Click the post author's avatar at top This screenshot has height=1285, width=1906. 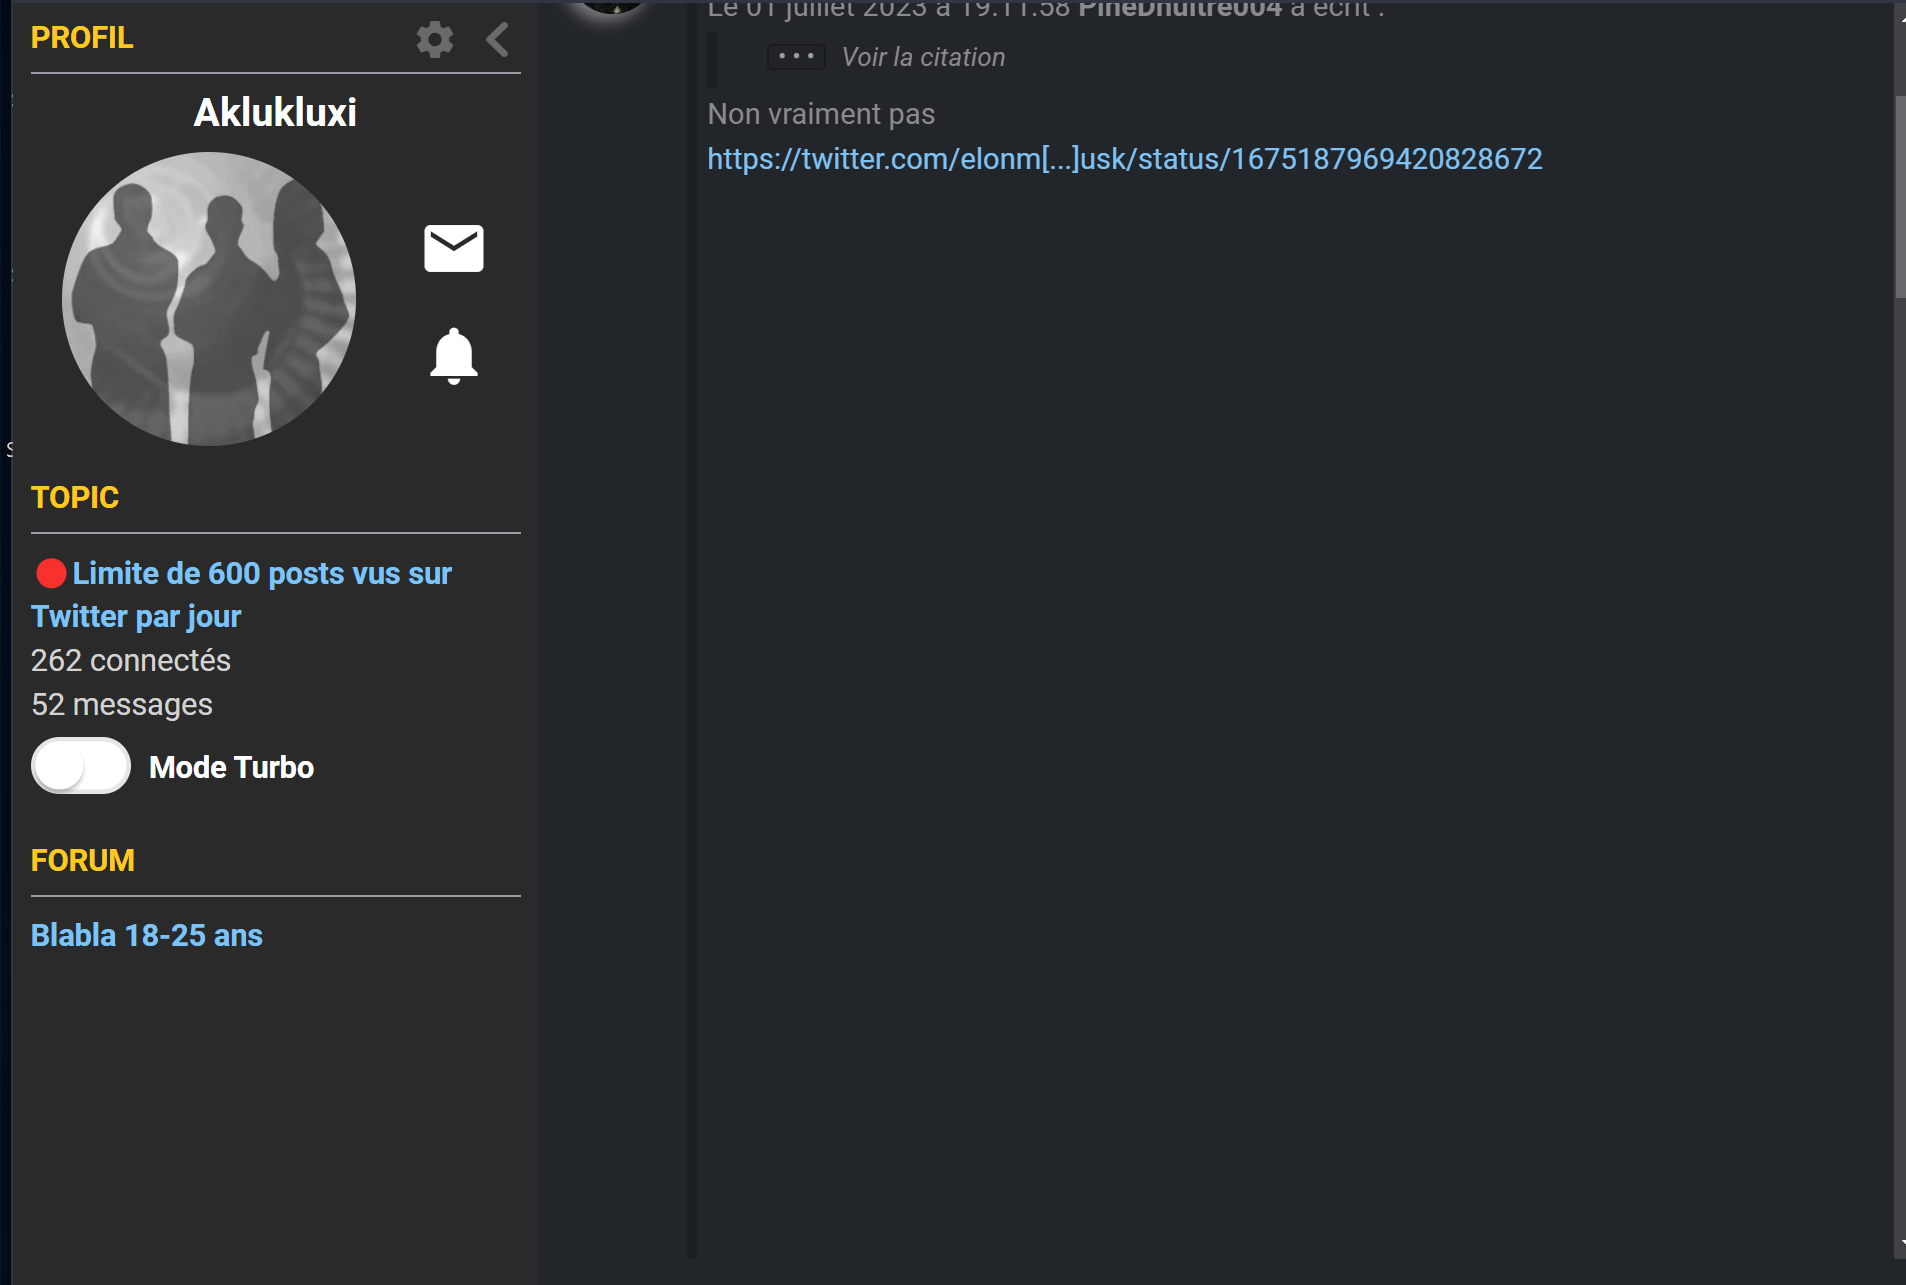tap(611, 5)
